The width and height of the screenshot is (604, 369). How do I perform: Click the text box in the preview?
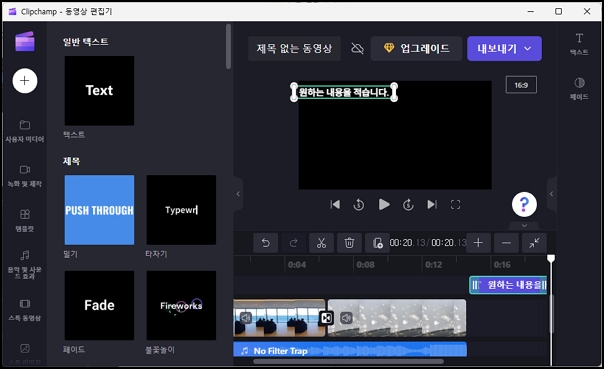(x=344, y=92)
